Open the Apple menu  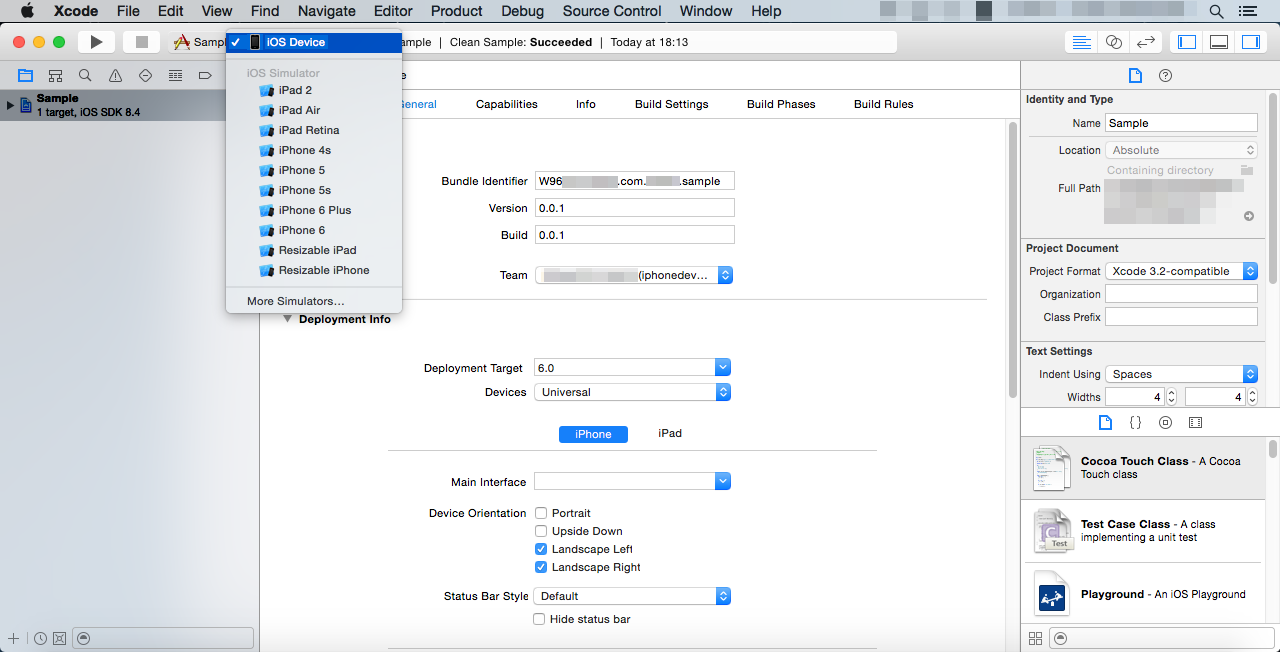coord(28,11)
